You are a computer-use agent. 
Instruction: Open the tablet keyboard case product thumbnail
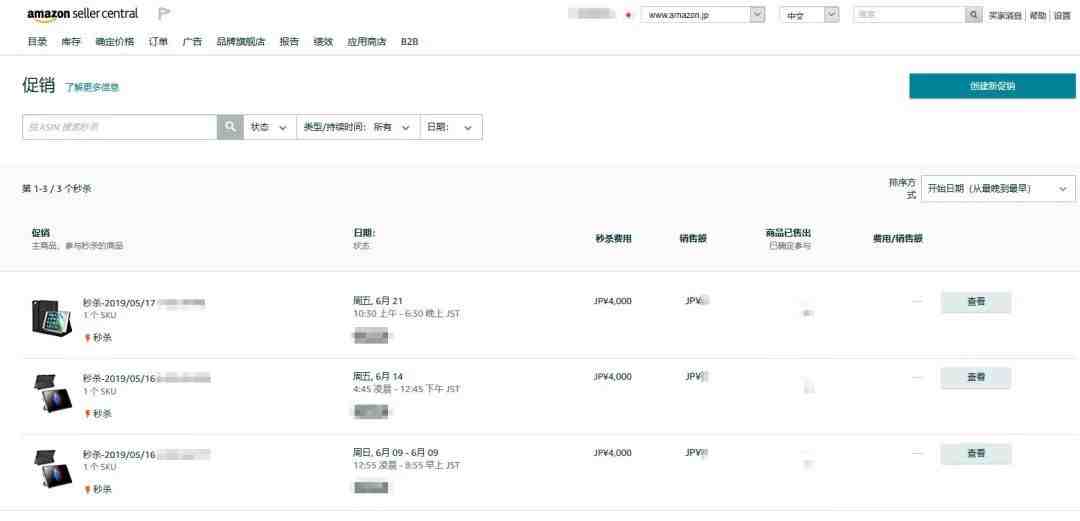(x=50, y=316)
